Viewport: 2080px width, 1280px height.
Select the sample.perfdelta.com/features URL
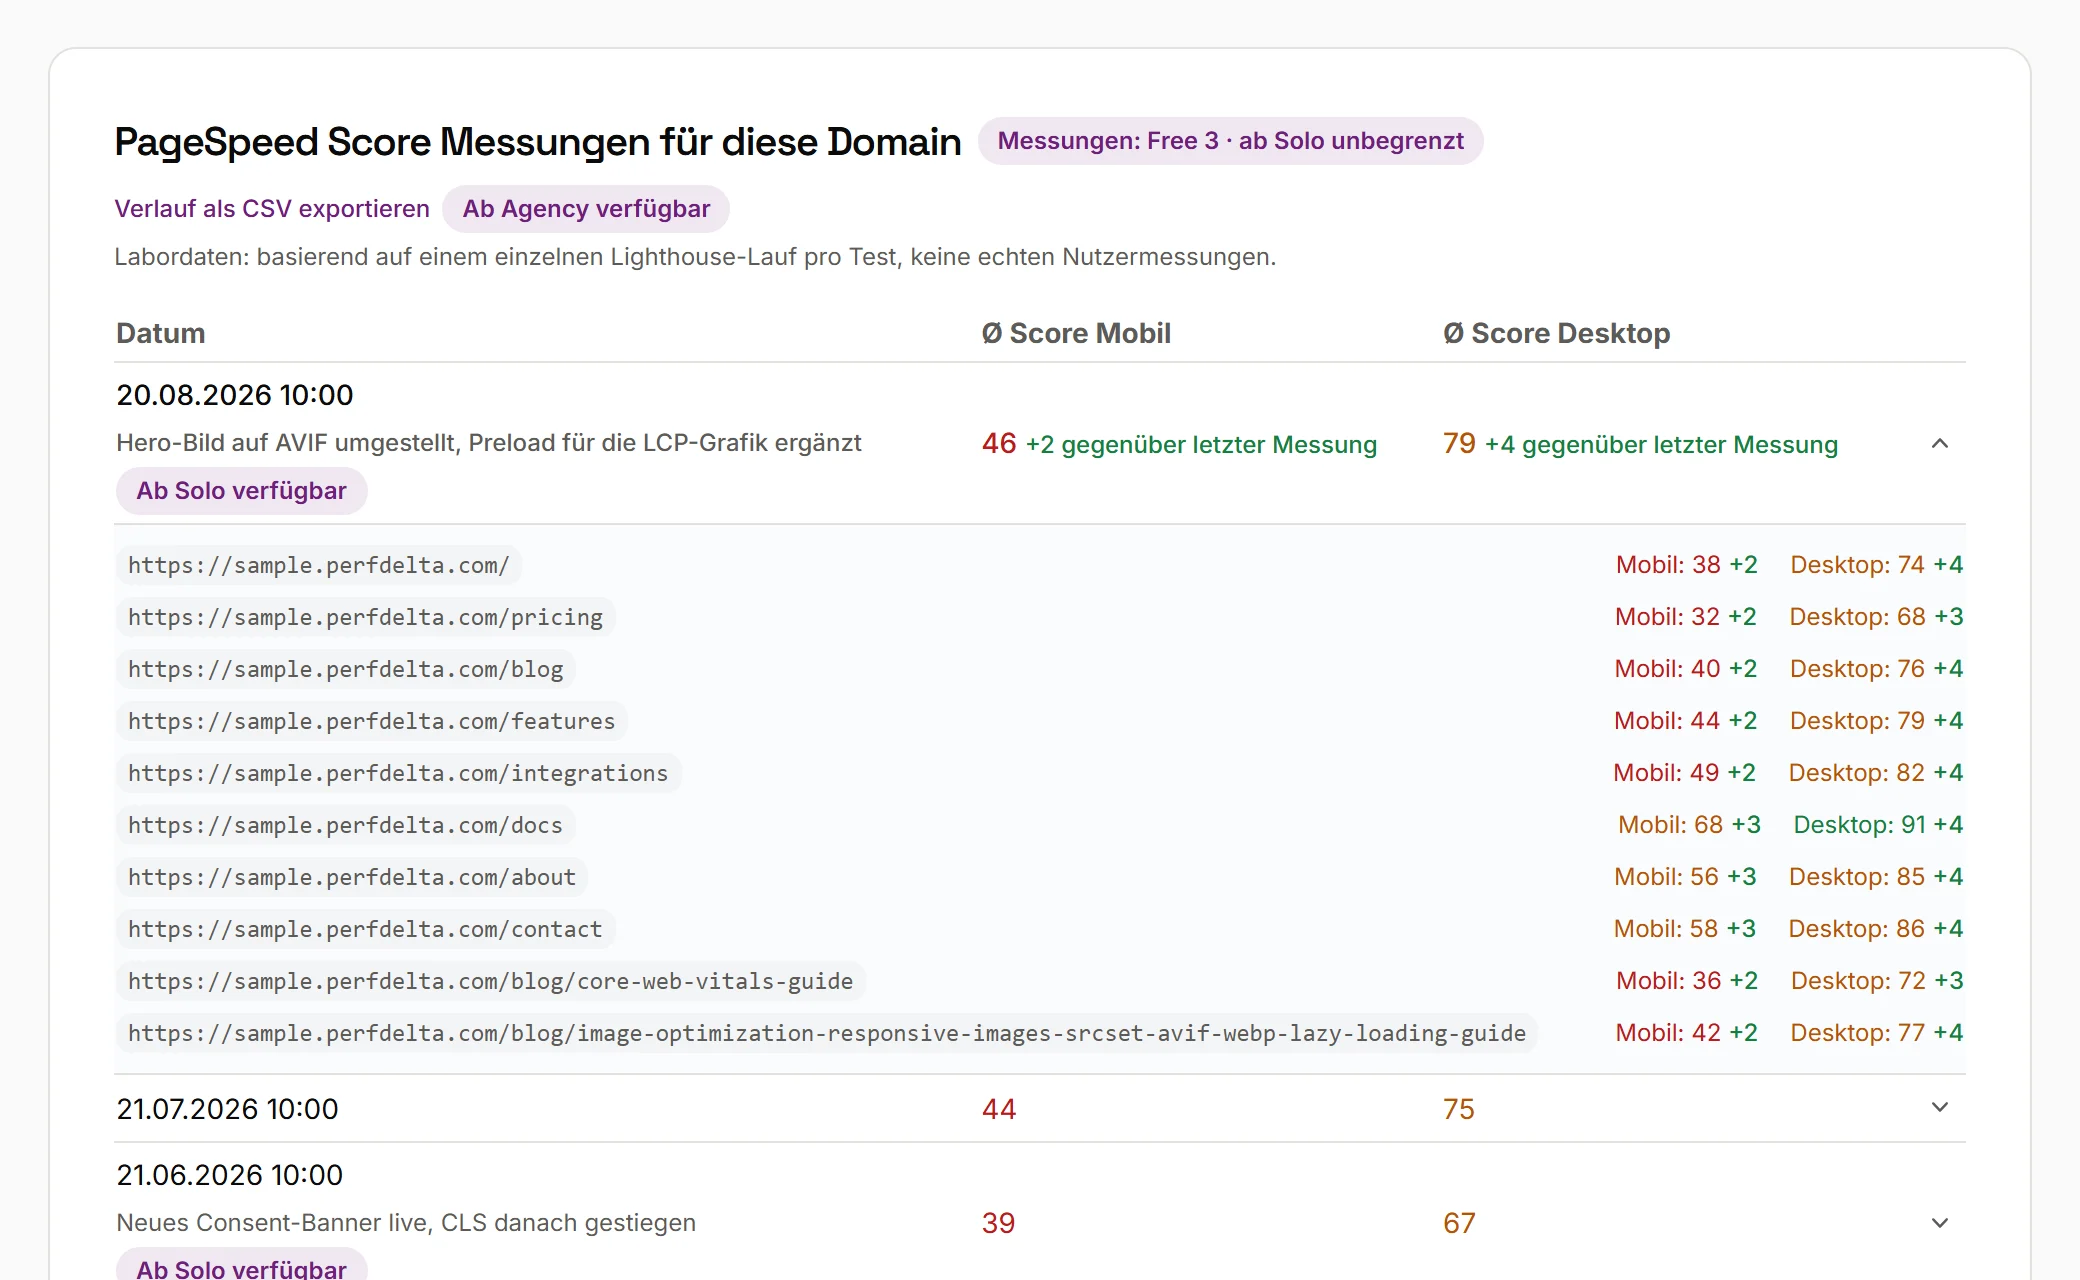click(372, 721)
